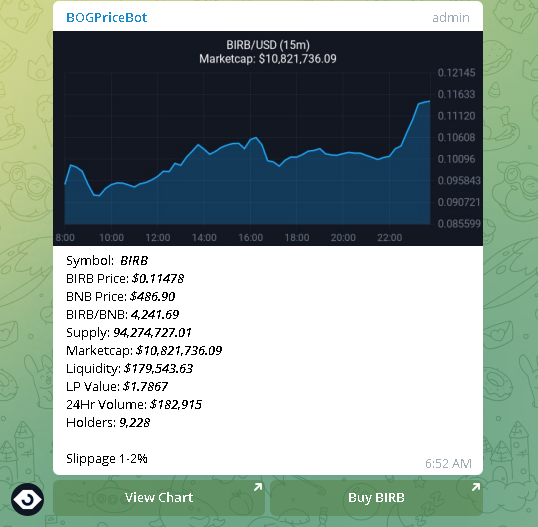This screenshot has width=538, height=527.
Task: Open the BOGPriceBot sender name
Action: coord(106,17)
